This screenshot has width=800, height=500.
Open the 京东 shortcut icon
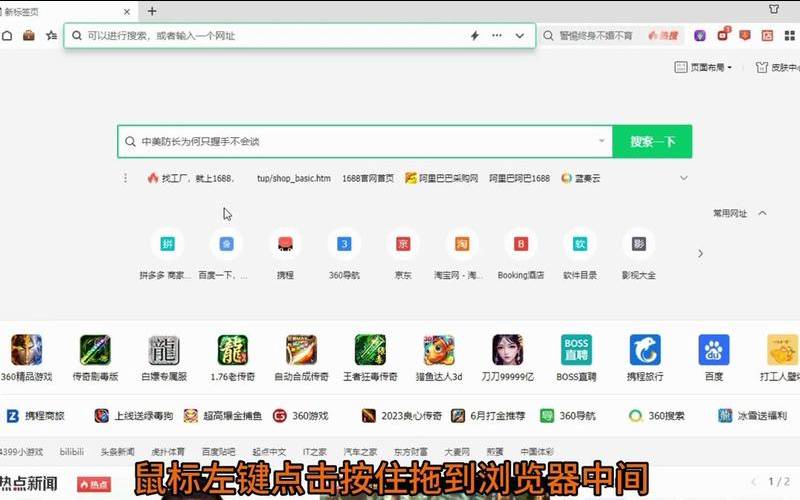403,244
